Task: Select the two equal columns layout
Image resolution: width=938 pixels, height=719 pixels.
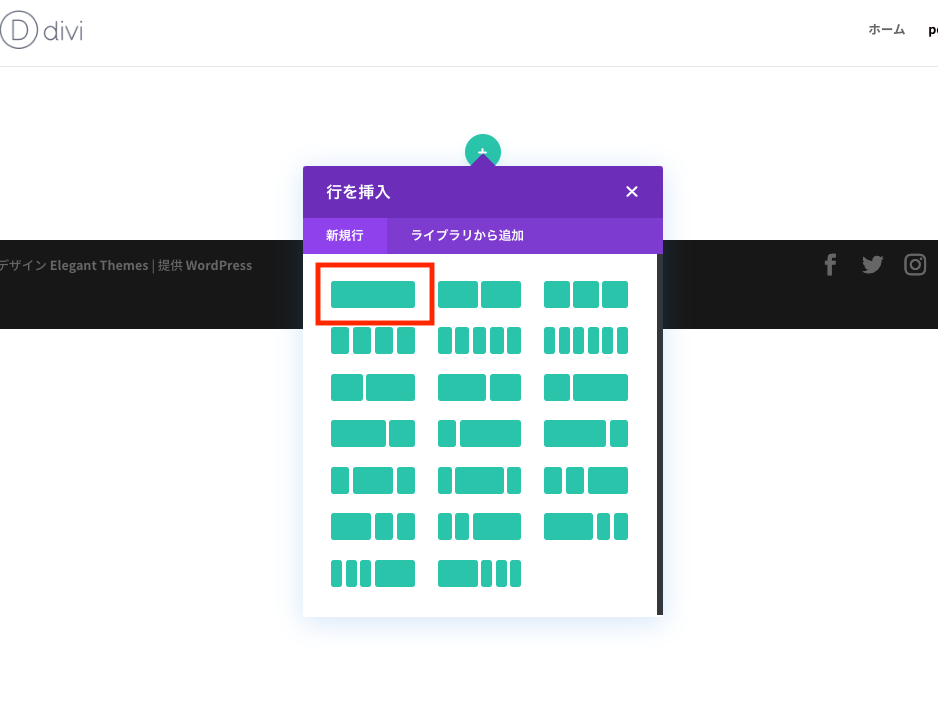Action: pyautogui.click(x=480, y=293)
